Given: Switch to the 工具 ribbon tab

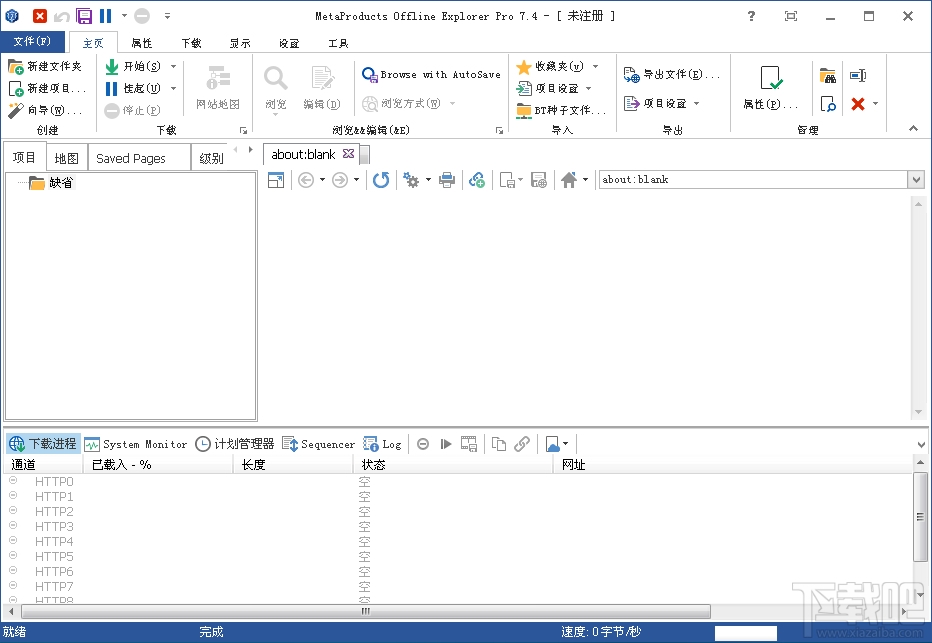Looking at the screenshot, I should coord(338,43).
